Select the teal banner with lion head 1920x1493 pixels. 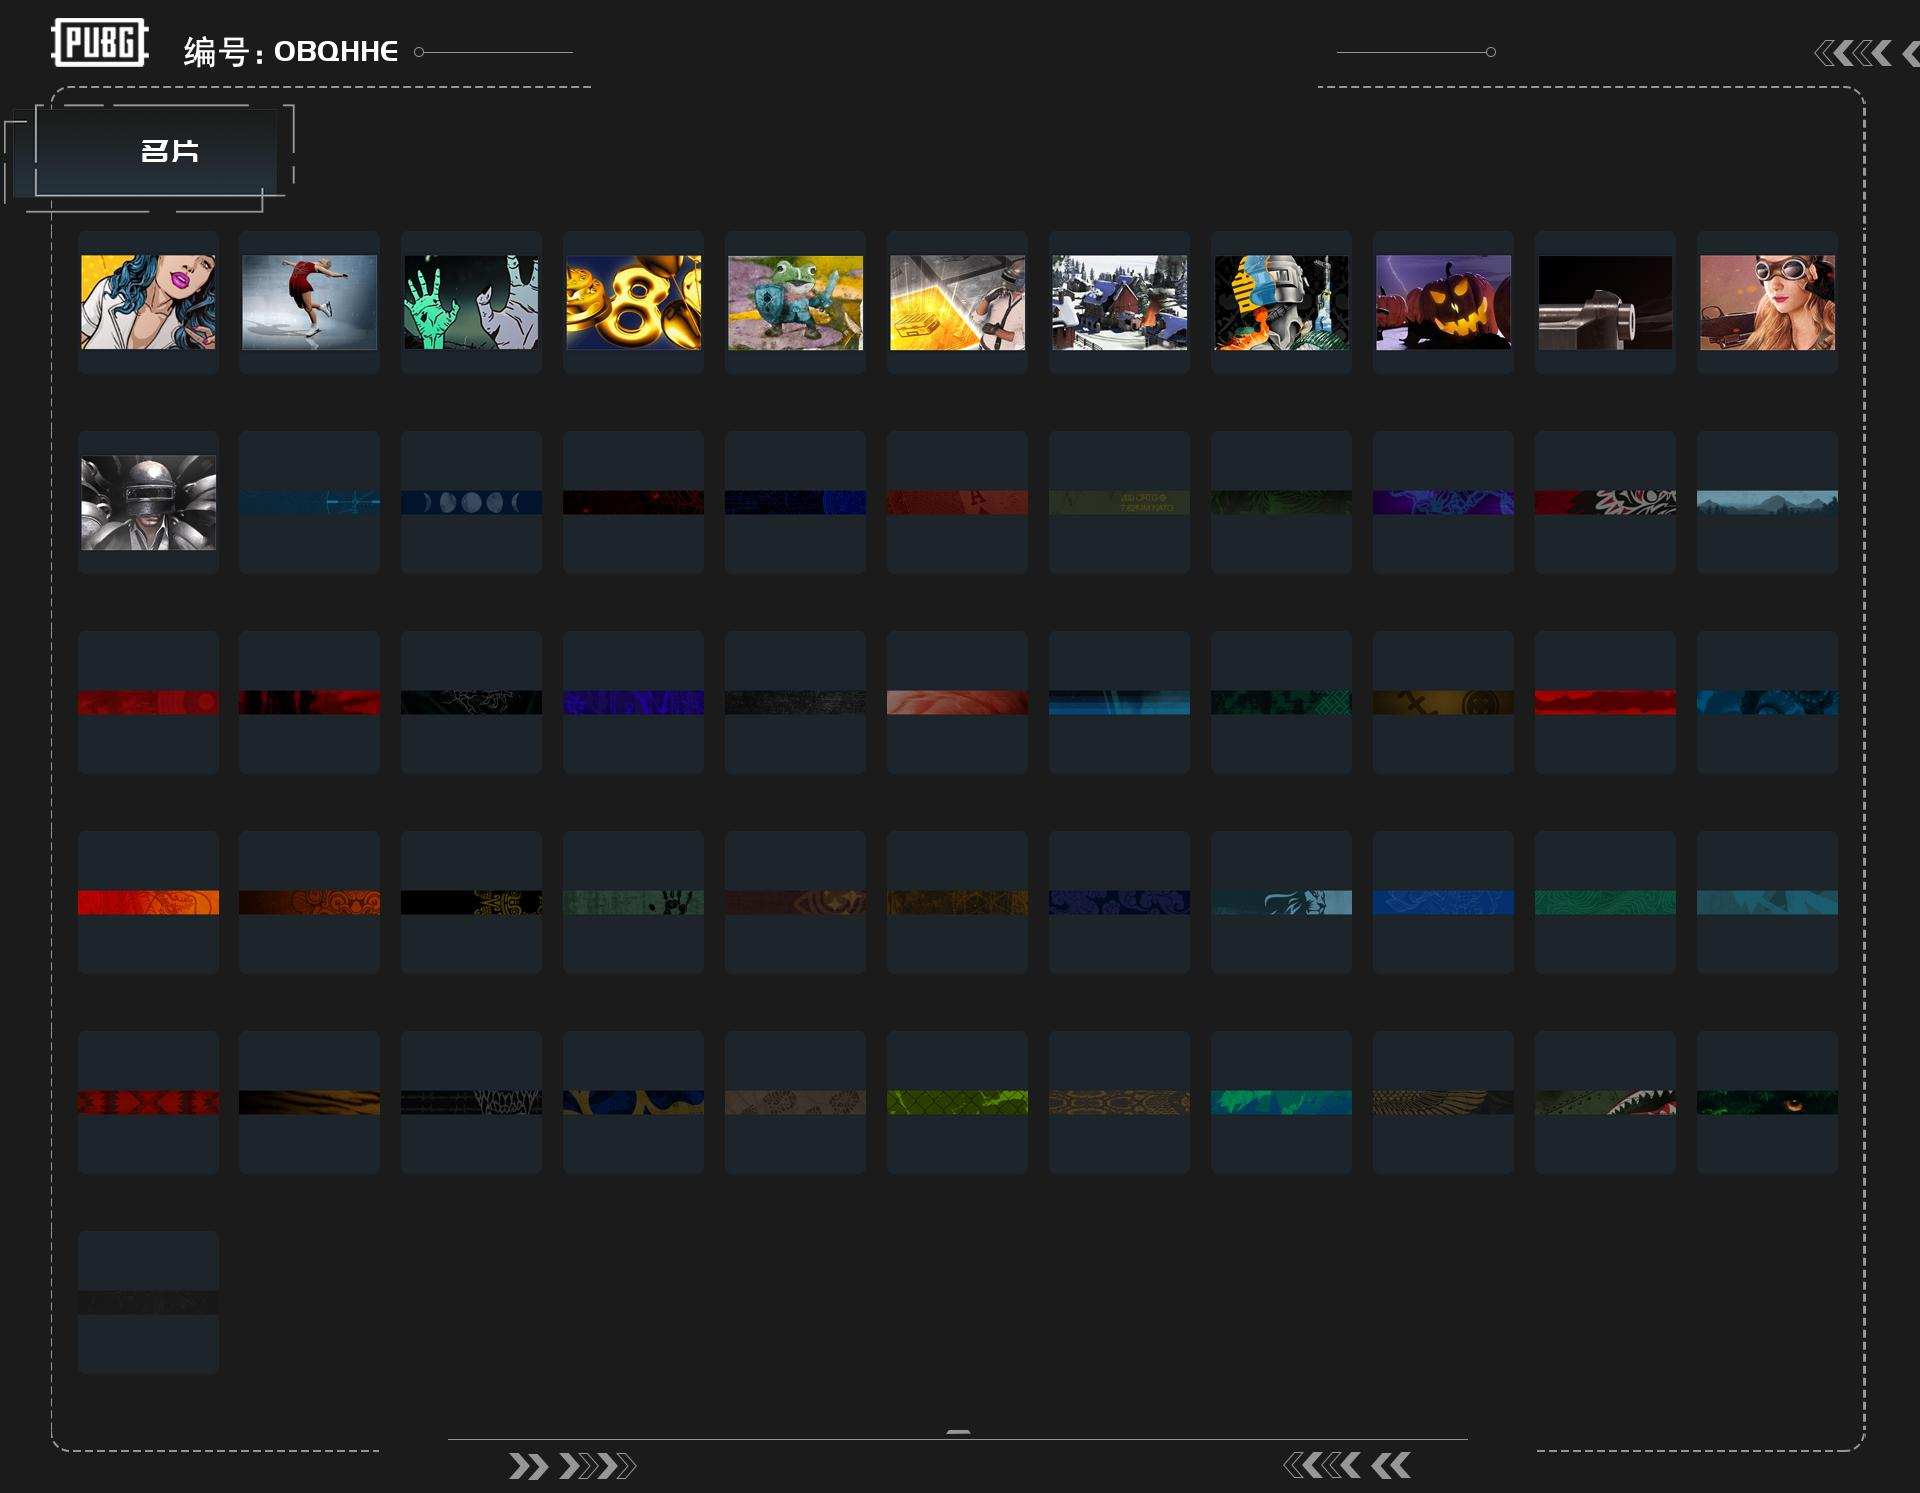point(1281,902)
